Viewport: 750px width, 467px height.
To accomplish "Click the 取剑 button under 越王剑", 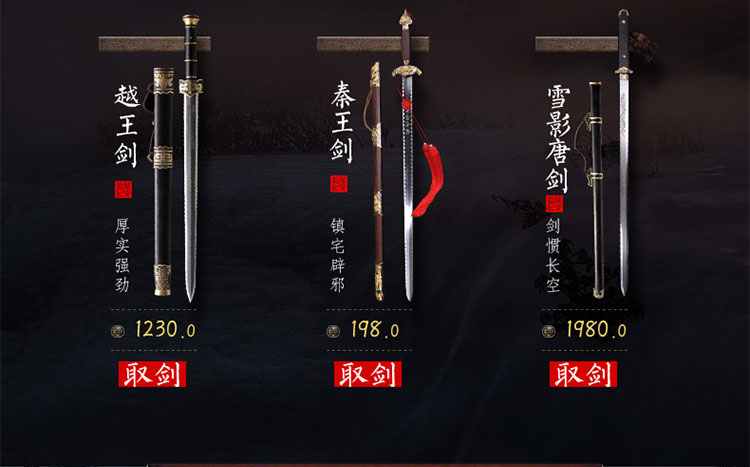I will click(x=152, y=374).
